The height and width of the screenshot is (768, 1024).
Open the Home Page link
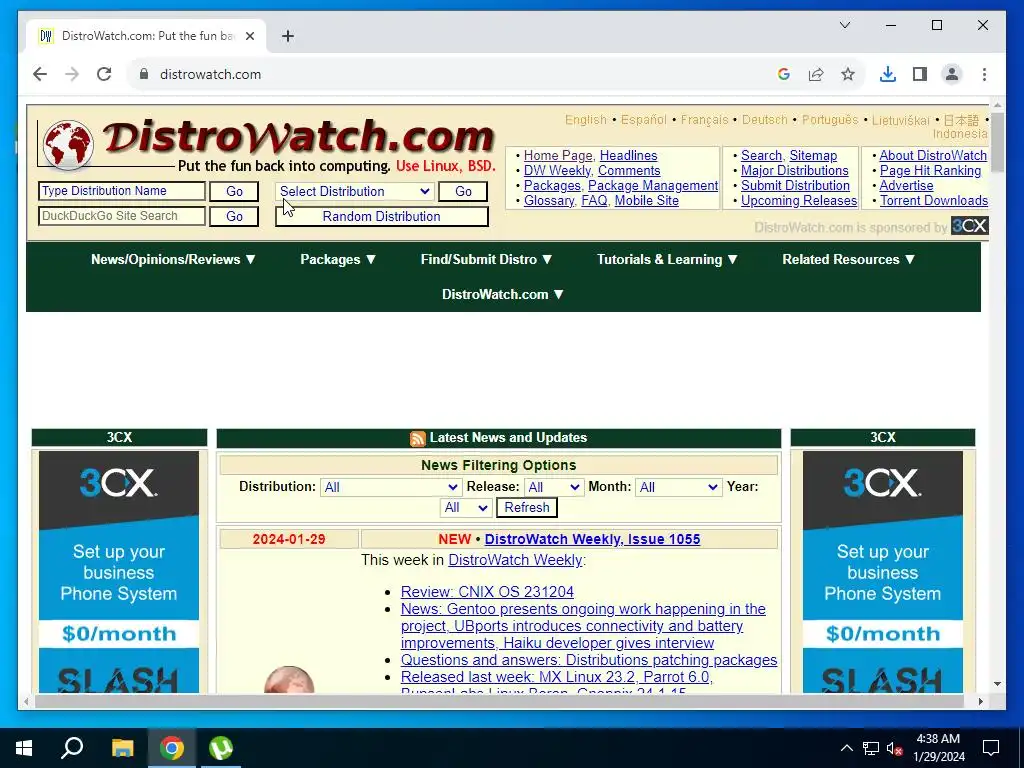pyautogui.click(x=558, y=155)
